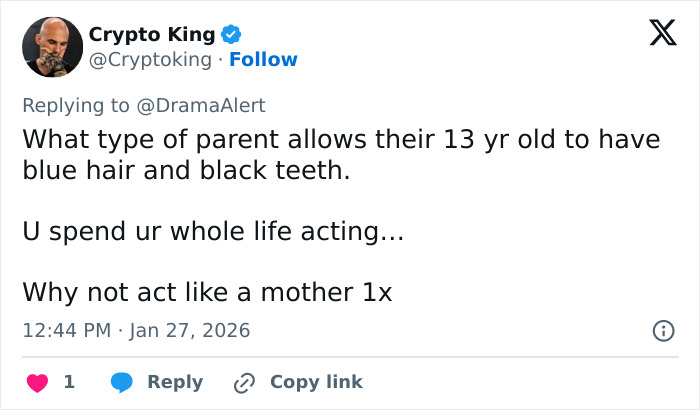Click the Jan 27, 2026 date
Viewport: 700px width, 410px height.
click(x=189, y=330)
